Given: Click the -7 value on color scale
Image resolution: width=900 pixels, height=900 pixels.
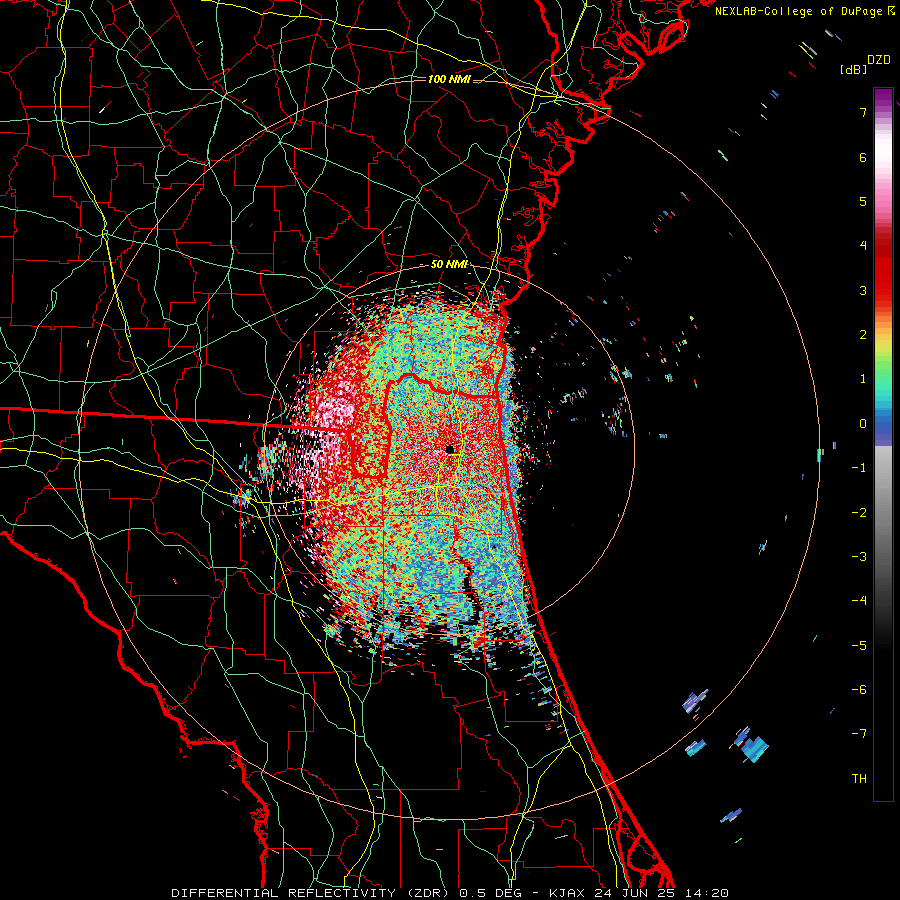Looking at the screenshot, I should tap(859, 734).
